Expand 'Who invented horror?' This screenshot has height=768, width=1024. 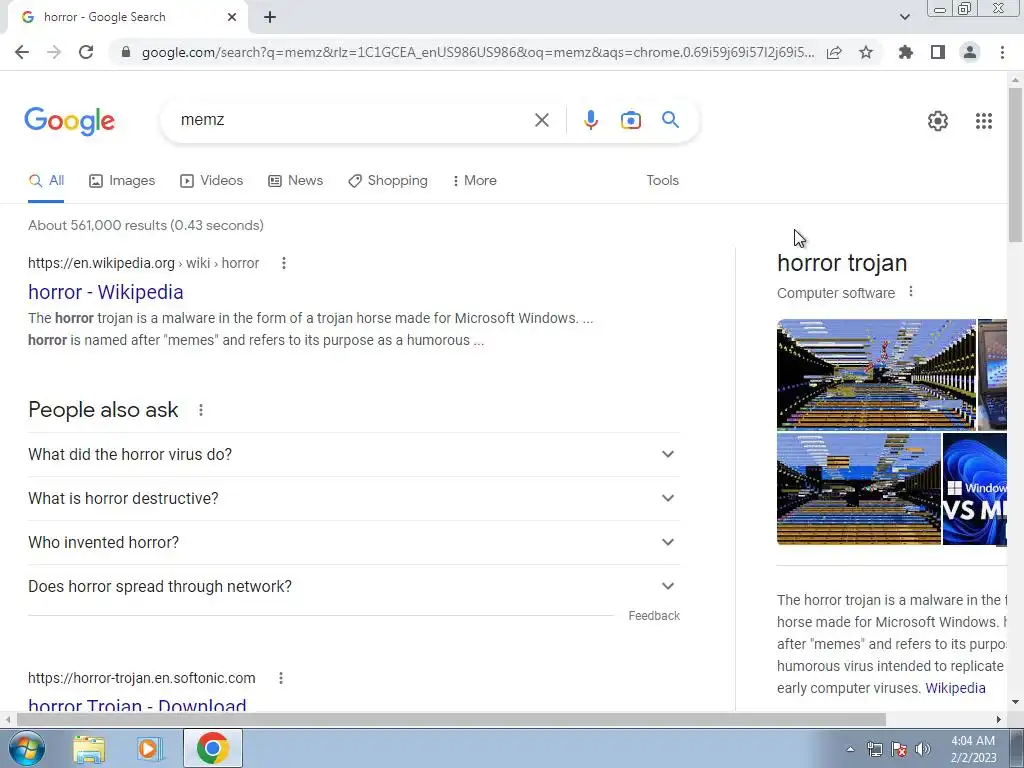(x=354, y=543)
